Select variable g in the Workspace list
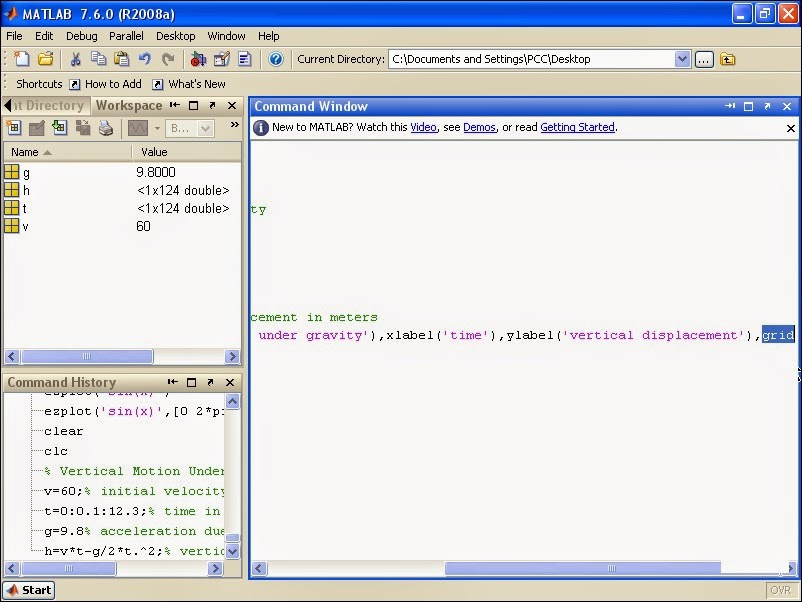 coord(26,173)
